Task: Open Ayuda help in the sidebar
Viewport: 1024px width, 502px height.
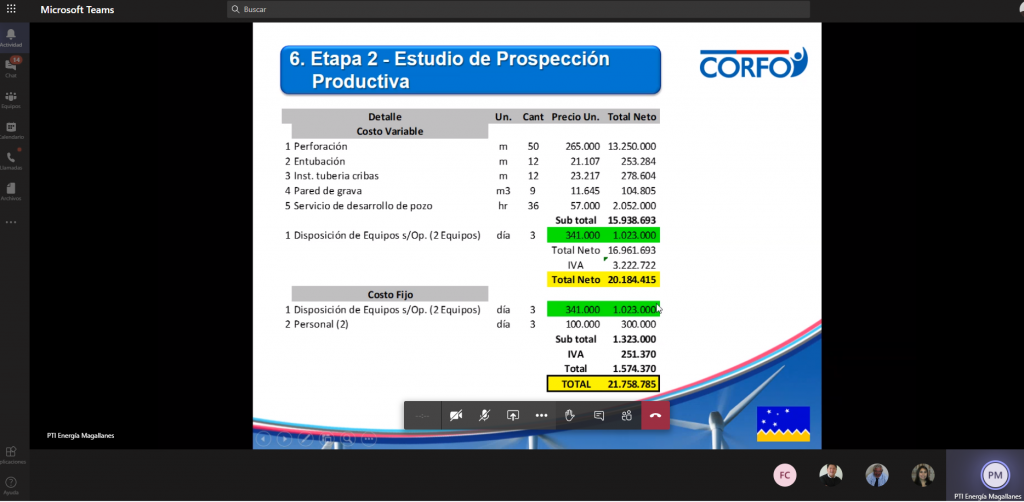Action: pos(12,486)
